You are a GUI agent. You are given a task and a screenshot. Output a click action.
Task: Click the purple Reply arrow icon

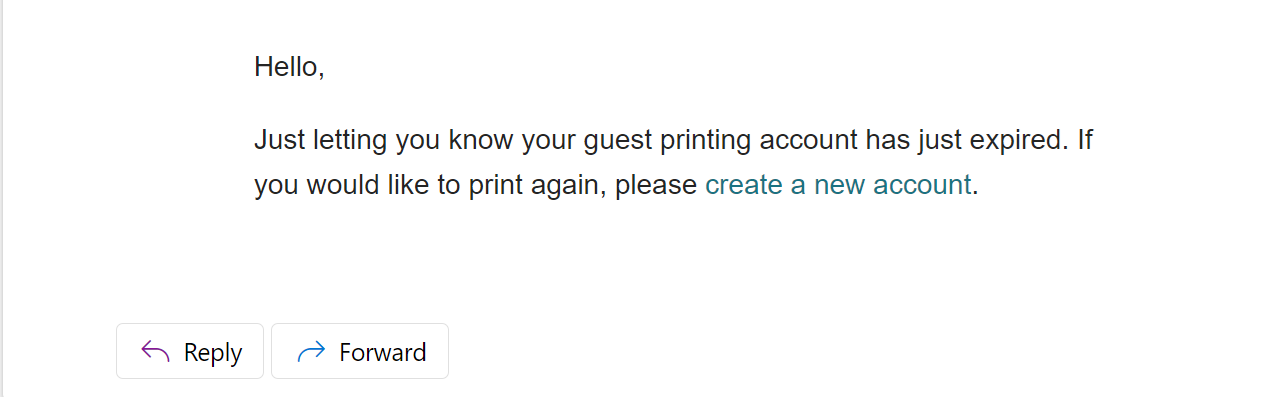point(155,351)
